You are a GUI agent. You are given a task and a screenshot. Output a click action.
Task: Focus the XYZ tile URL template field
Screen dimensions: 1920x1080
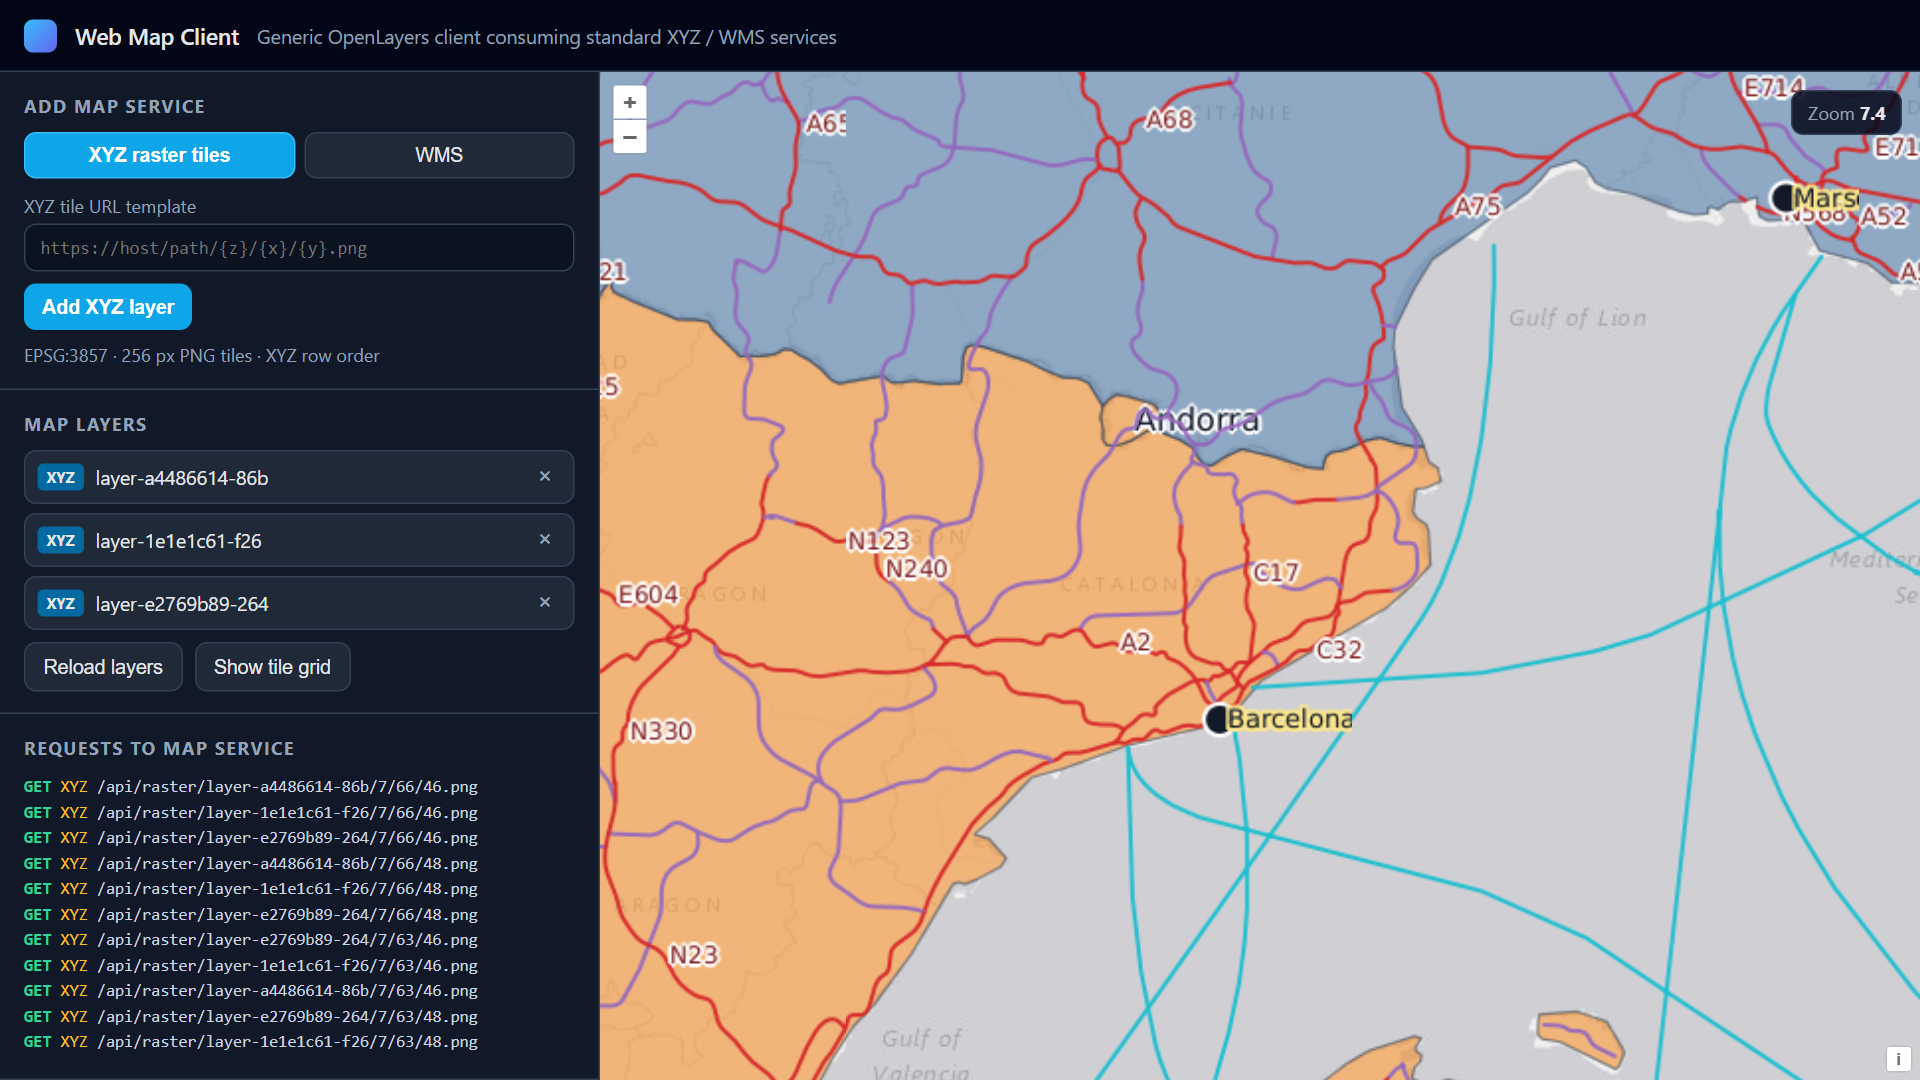tap(299, 248)
